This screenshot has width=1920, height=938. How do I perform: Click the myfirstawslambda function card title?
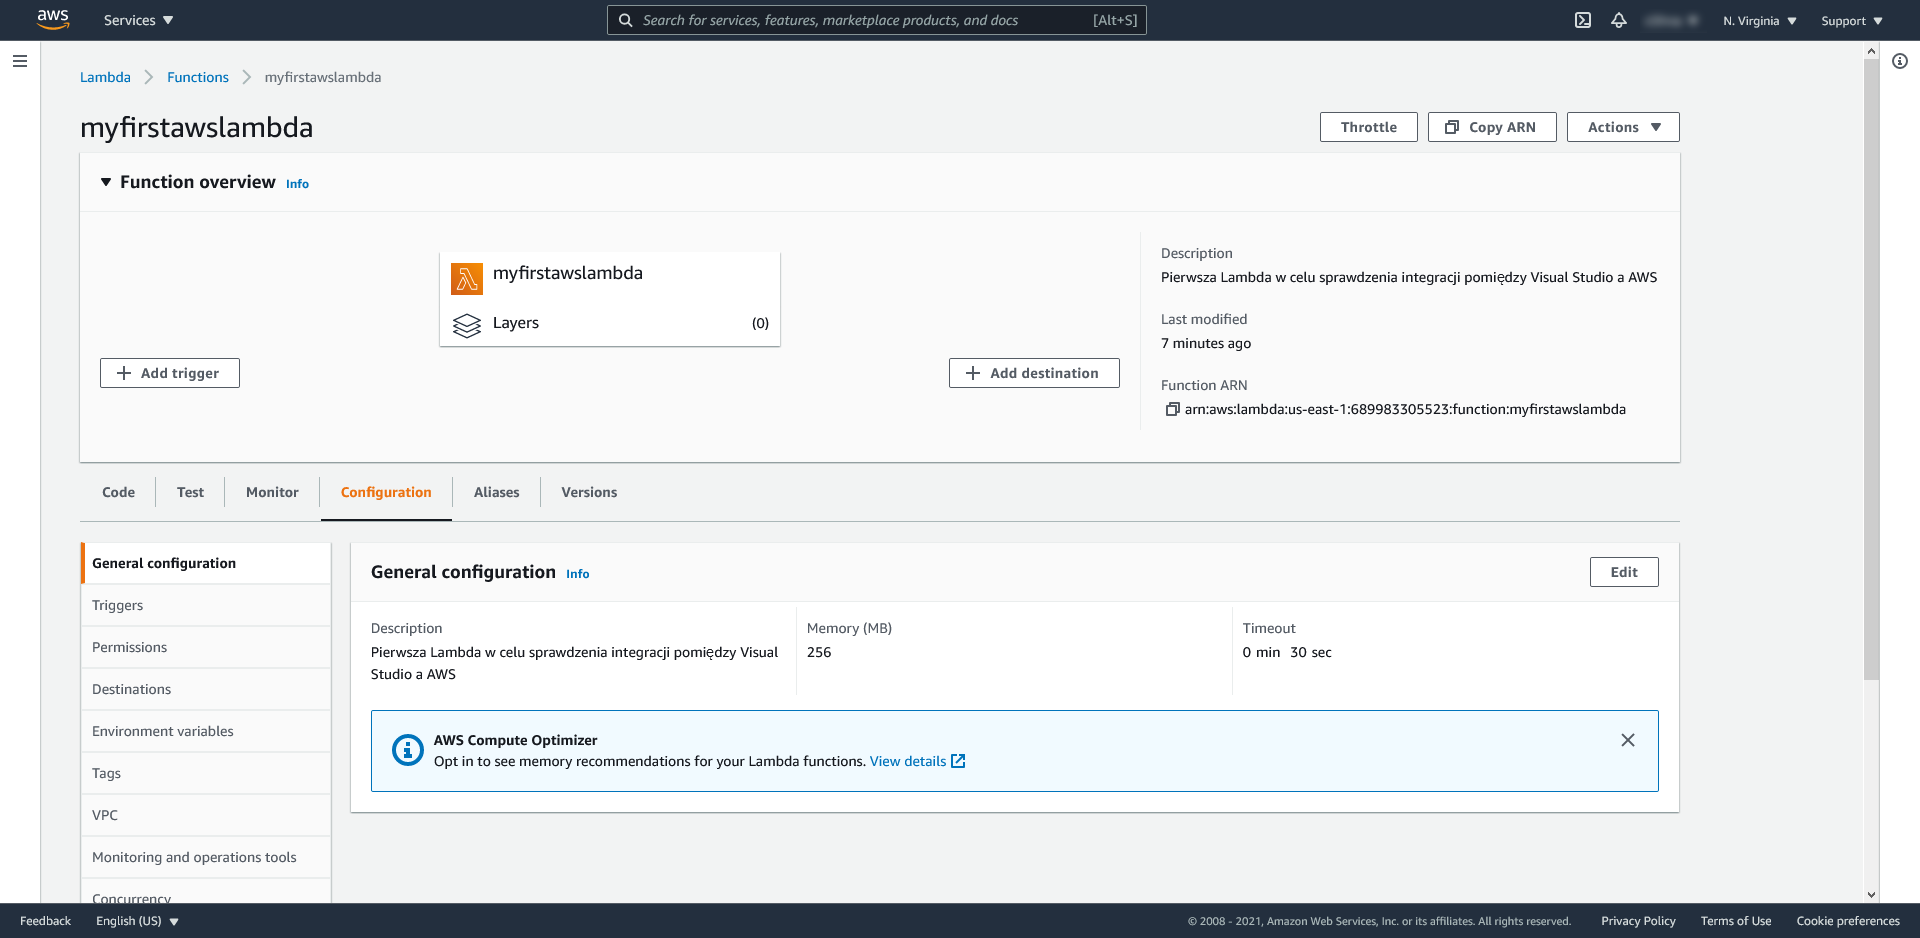(x=567, y=273)
